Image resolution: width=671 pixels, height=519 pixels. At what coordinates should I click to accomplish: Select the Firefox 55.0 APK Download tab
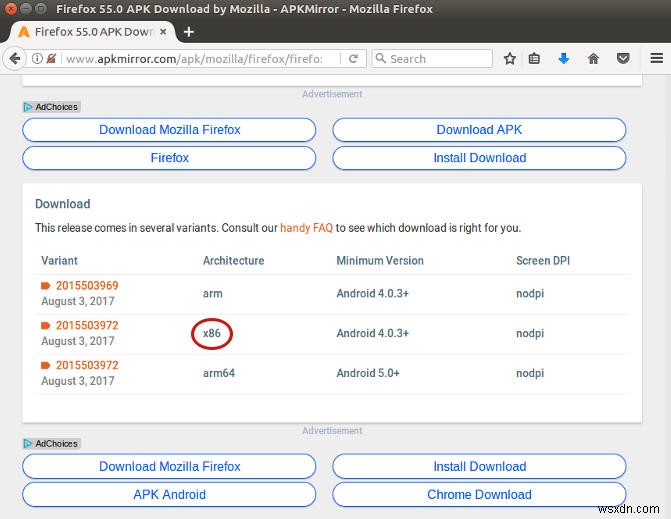[x=91, y=32]
